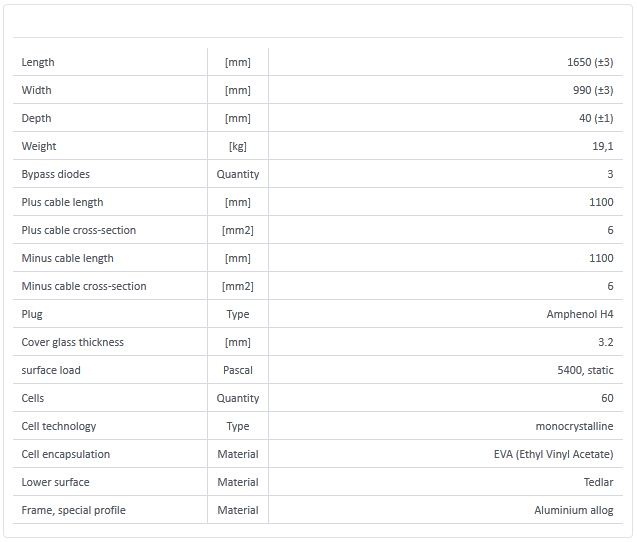This screenshot has width=637, height=542.
Task: Click the Frame, special profile label
Action: coord(74,510)
